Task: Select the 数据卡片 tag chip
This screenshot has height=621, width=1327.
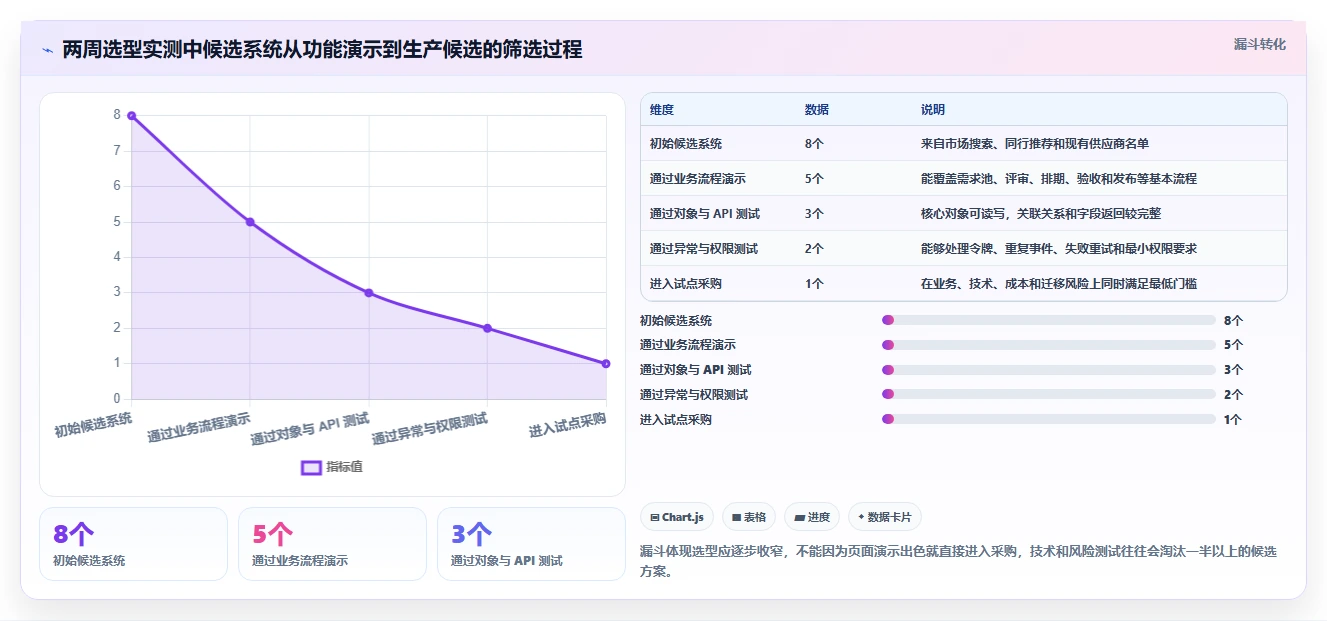Action: click(885, 517)
